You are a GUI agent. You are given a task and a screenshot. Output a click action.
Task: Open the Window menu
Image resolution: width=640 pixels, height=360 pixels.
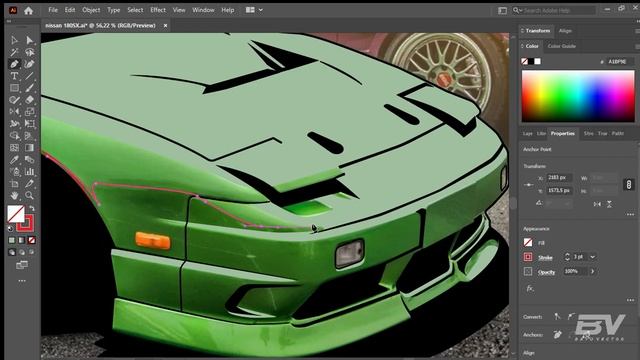[x=203, y=10]
